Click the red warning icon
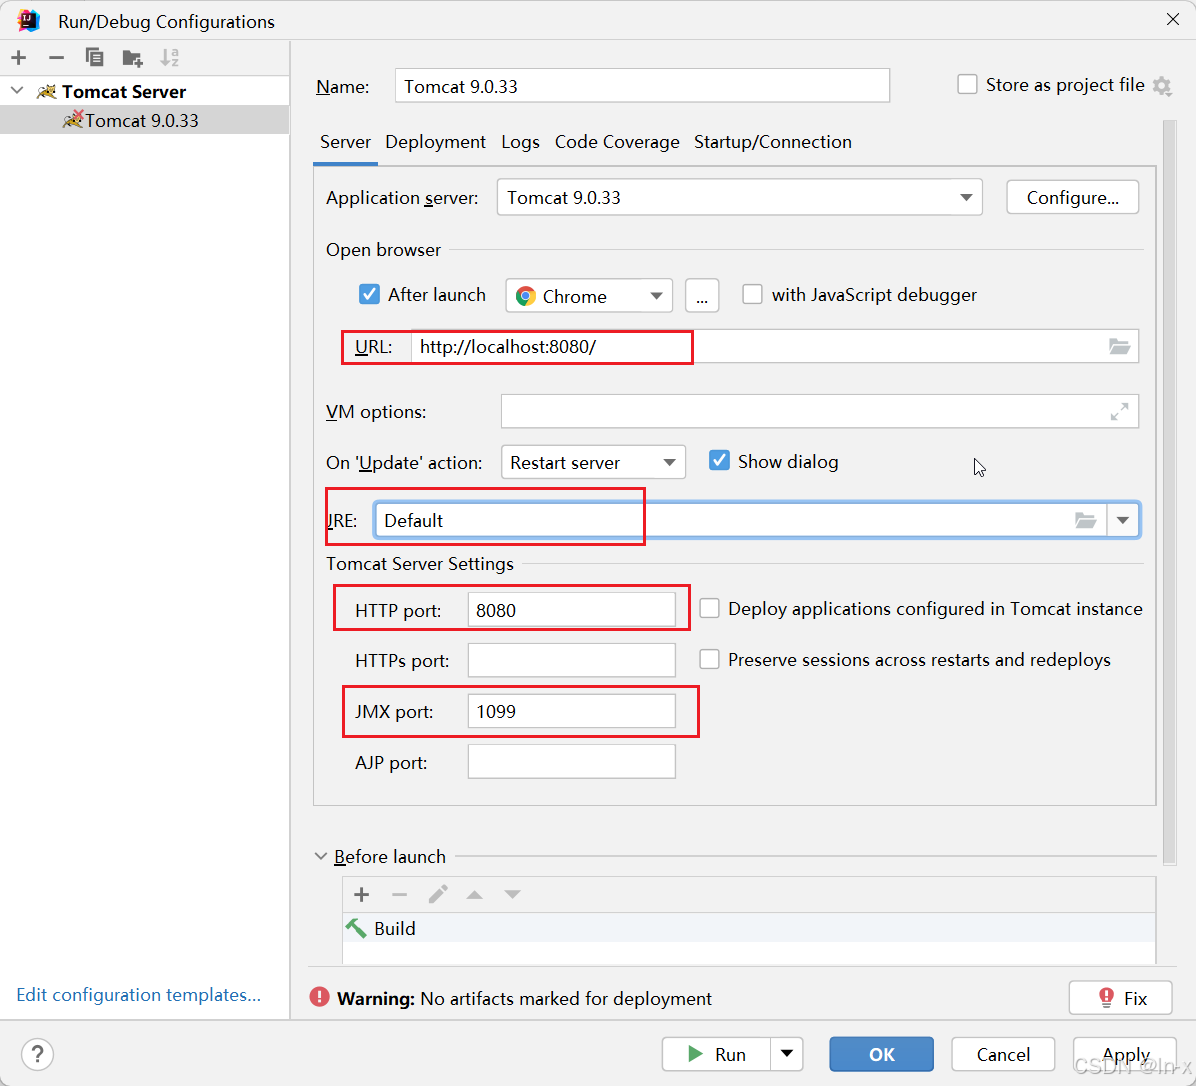The width and height of the screenshot is (1196, 1086). click(x=320, y=997)
